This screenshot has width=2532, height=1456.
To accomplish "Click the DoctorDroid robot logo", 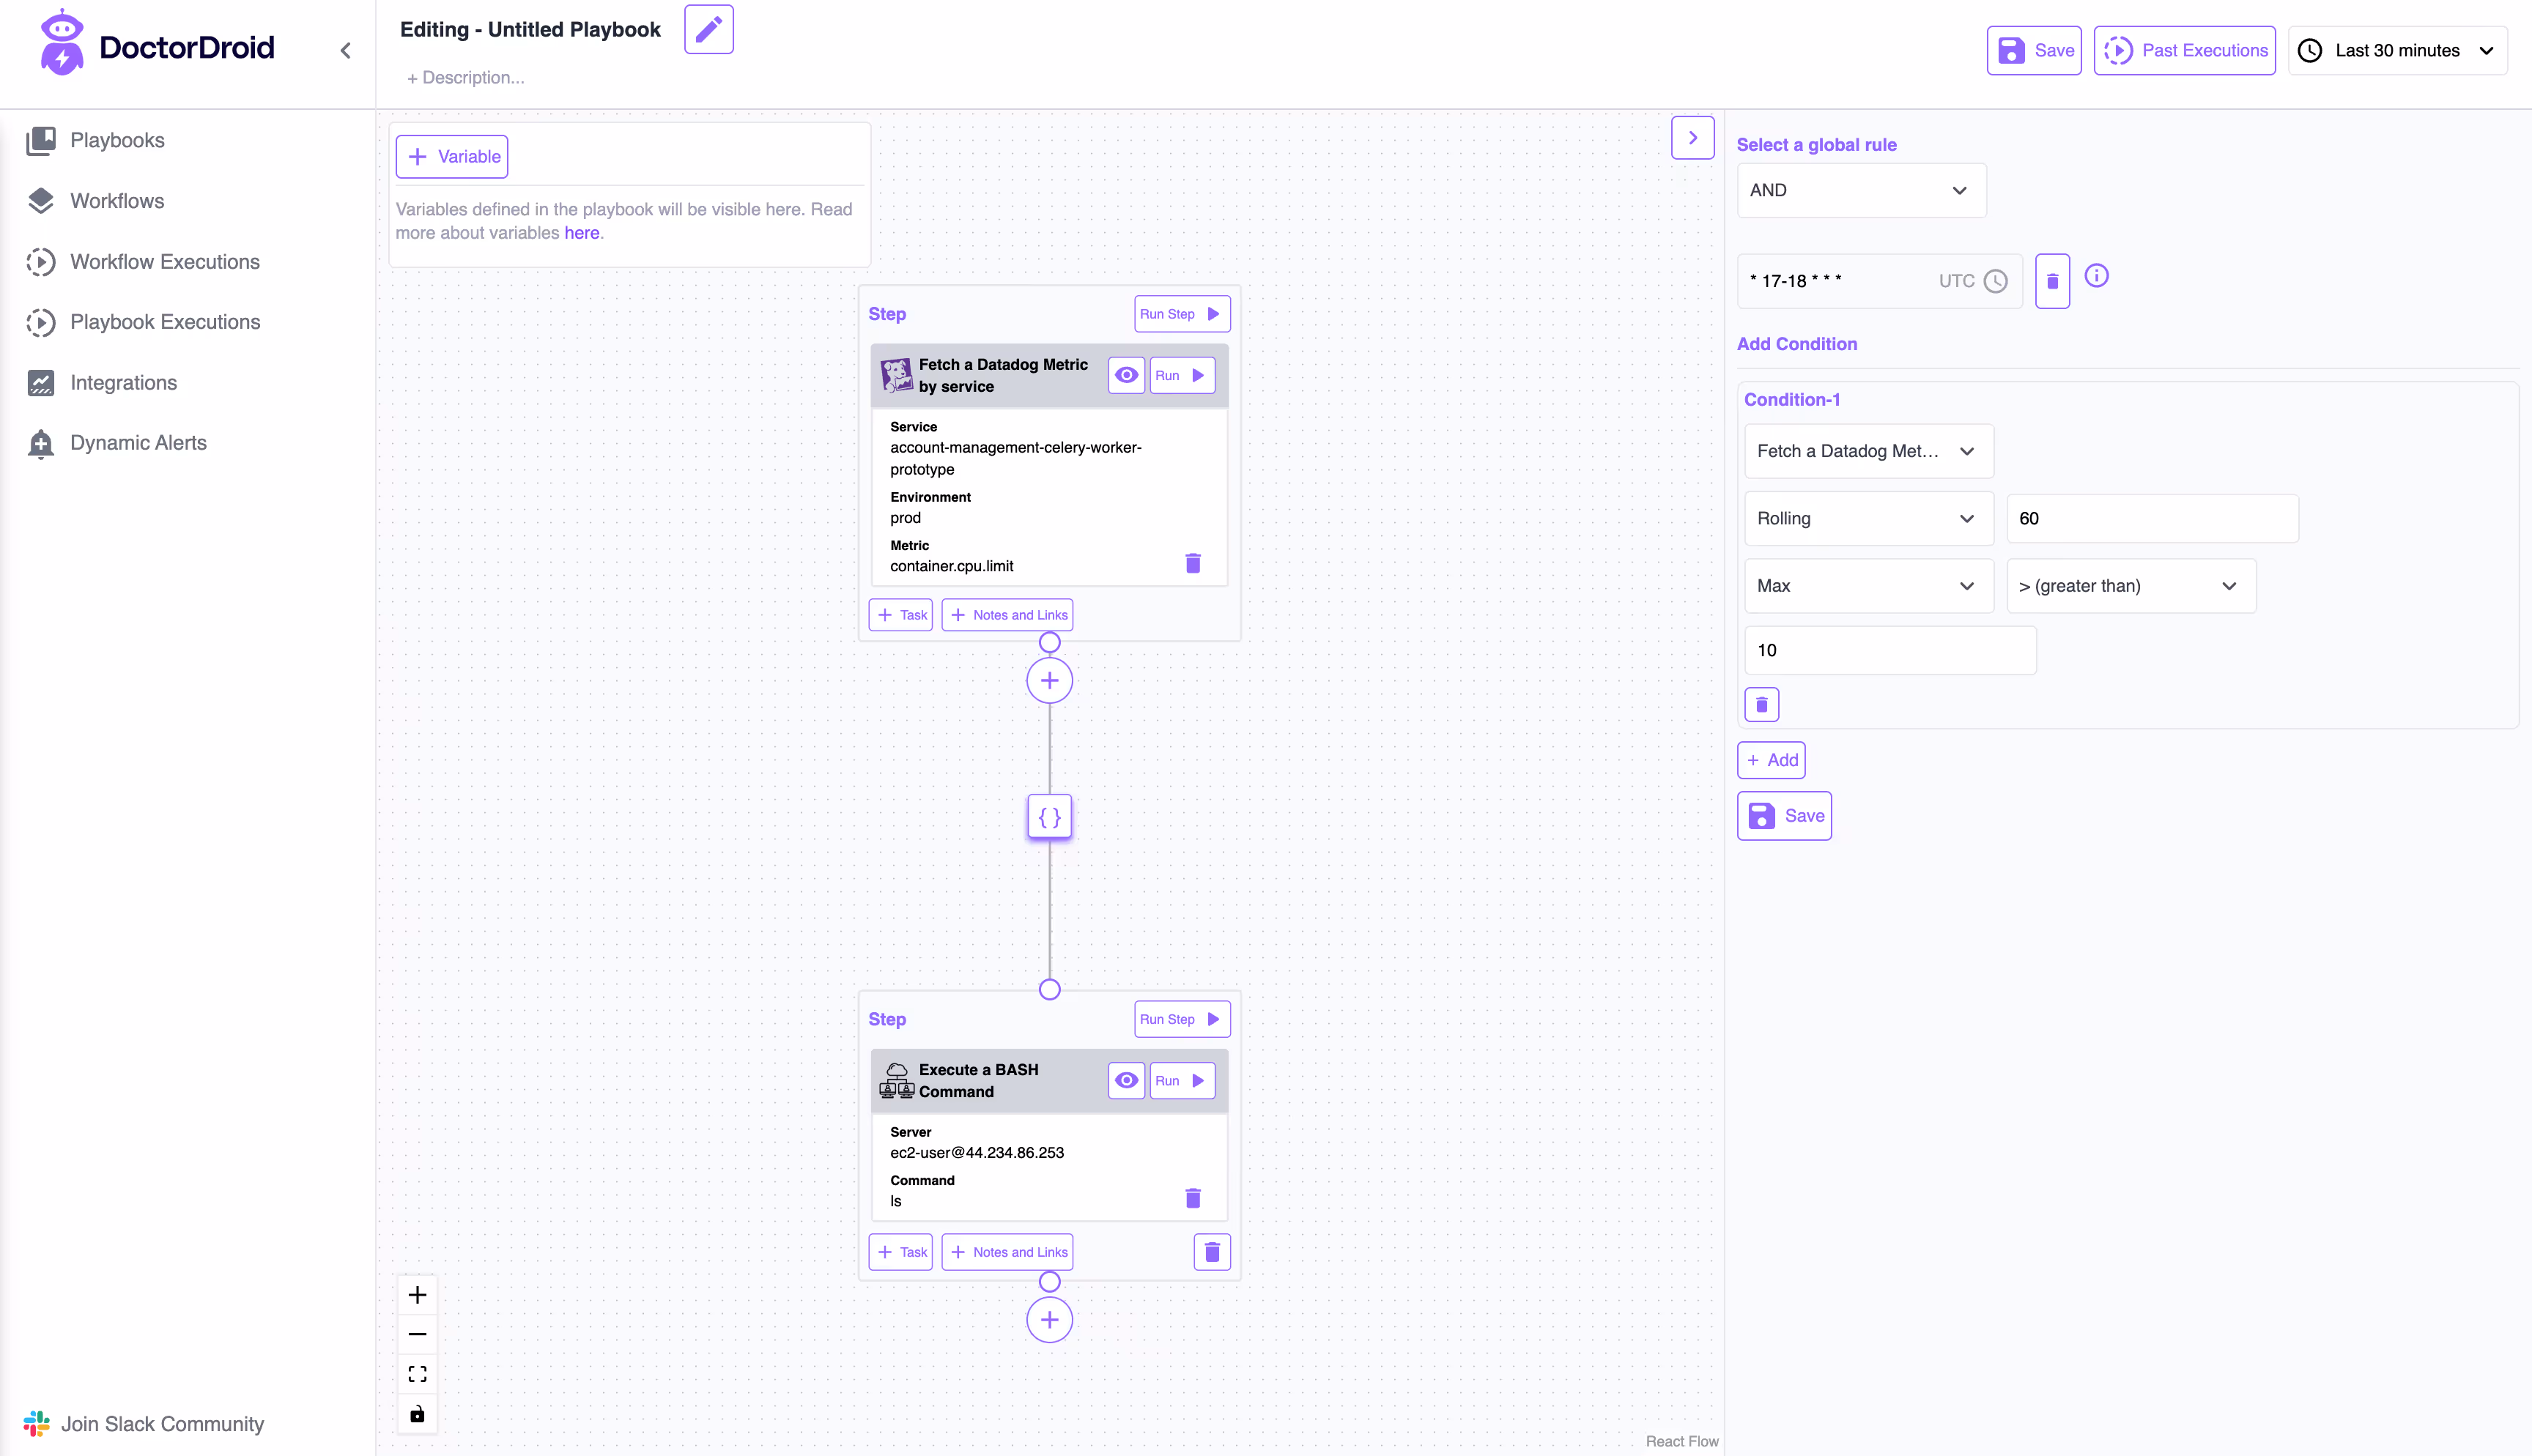I will 61,42.
